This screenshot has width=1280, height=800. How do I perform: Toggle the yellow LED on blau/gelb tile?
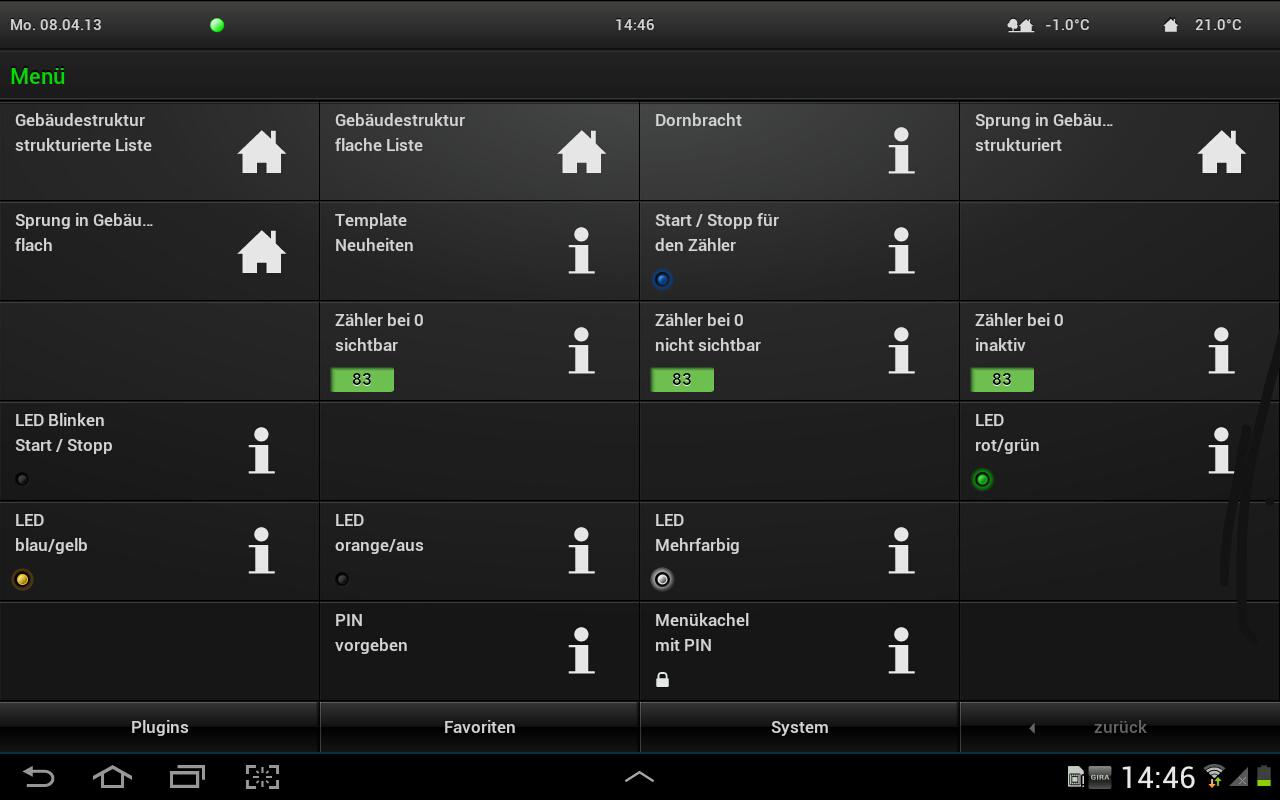(x=22, y=579)
